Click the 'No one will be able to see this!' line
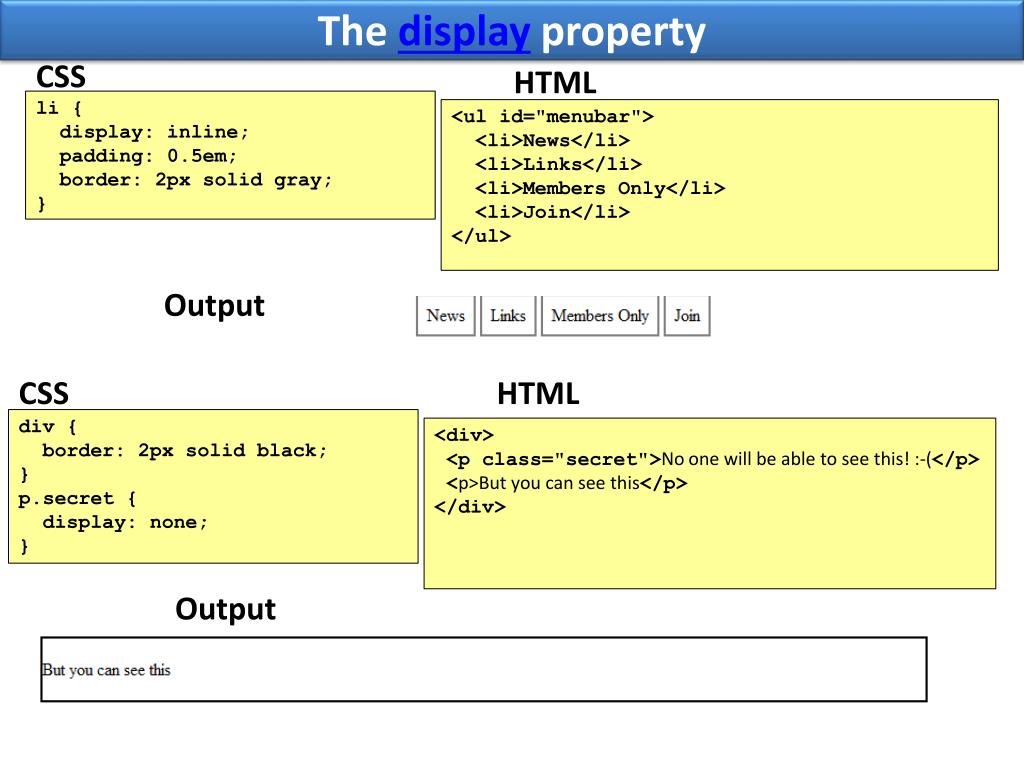Viewport: 1024px width, 768px height. (x=713, y=459)
